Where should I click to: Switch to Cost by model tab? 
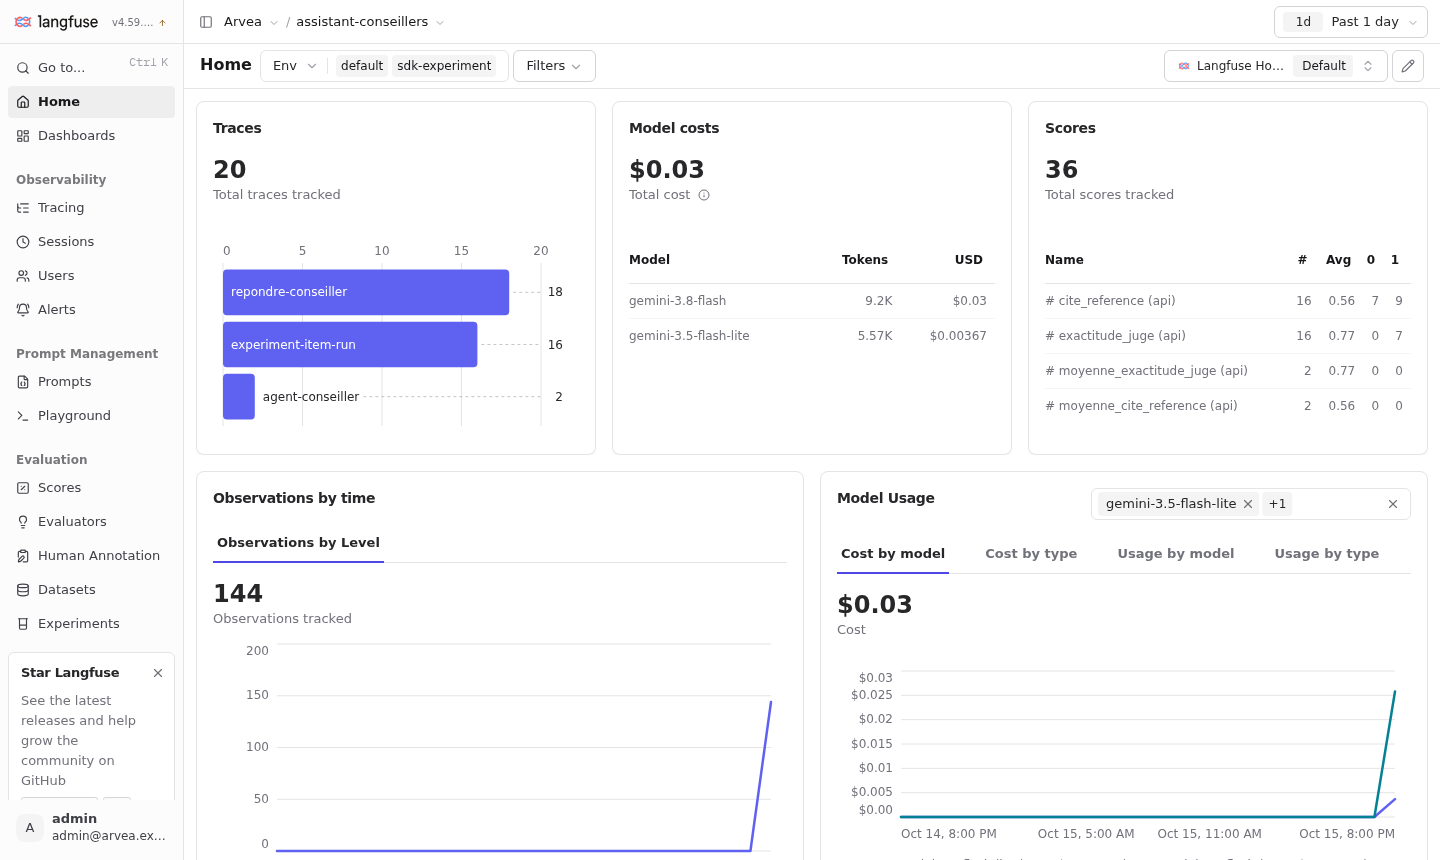893,554
